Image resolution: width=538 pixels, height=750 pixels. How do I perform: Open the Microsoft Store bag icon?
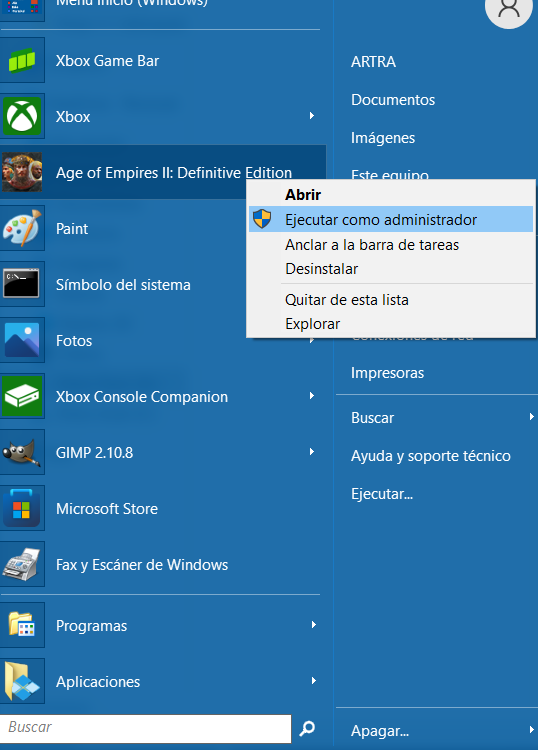(22, 508)
